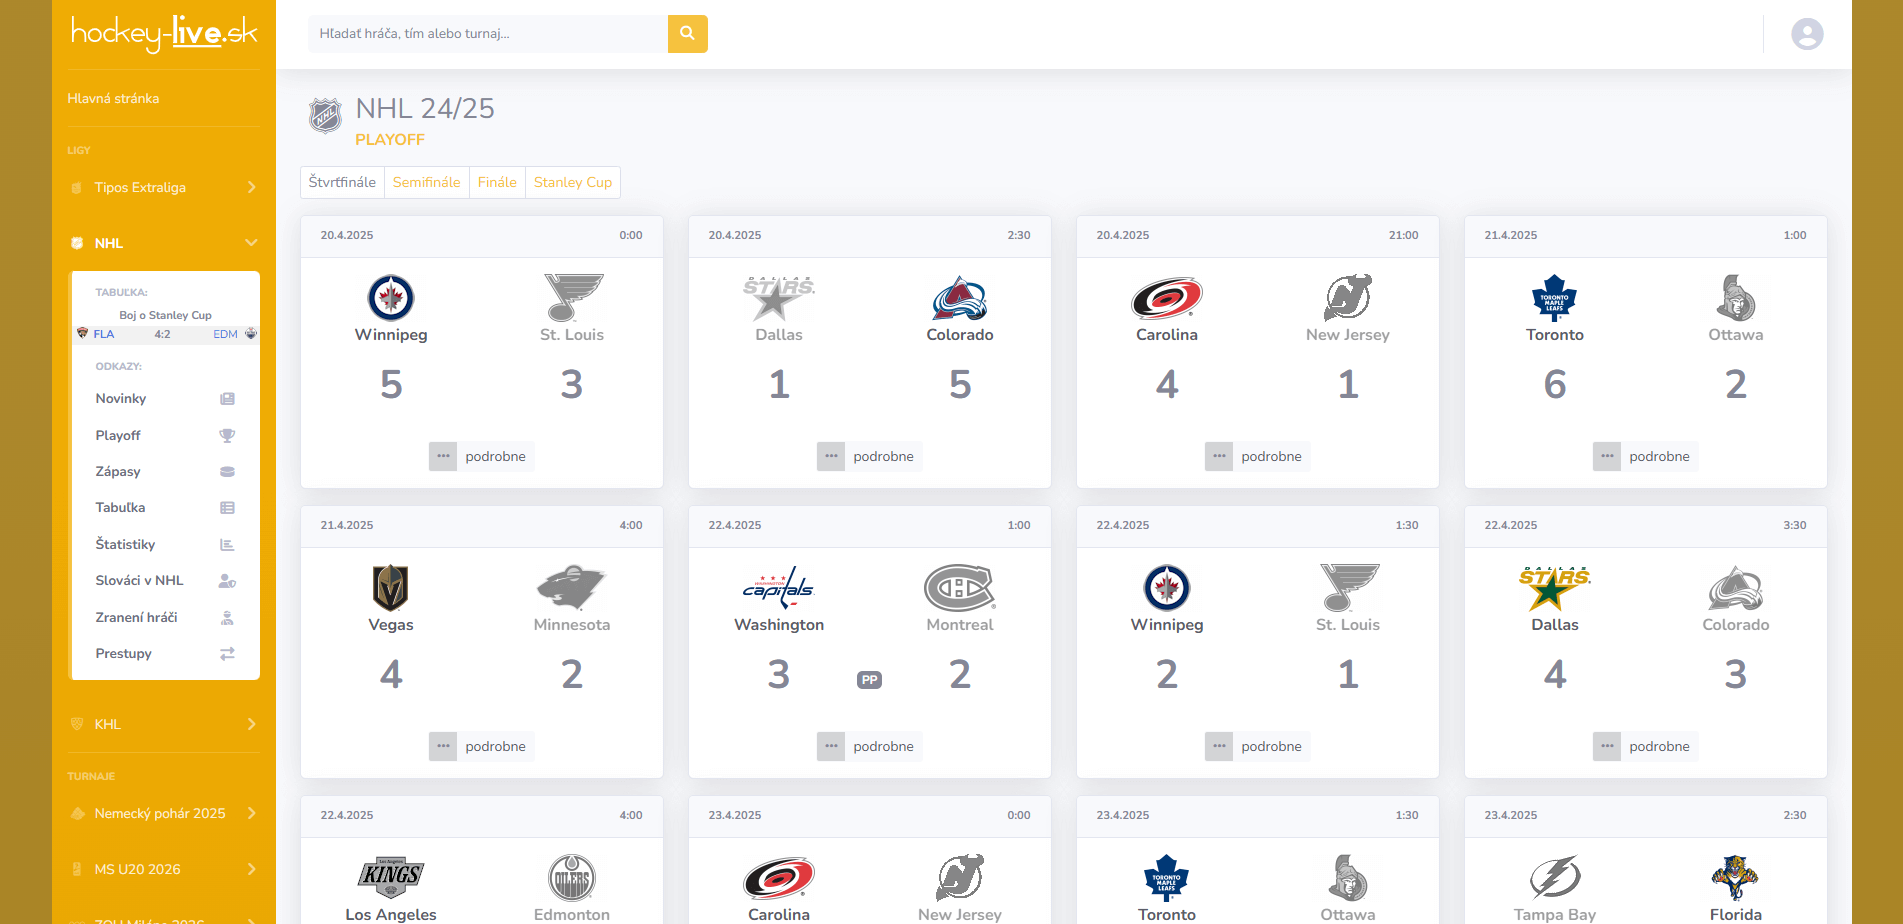
Task: Click the Toronto Maple Leafs logo in 21.4.2025 game
Action: click(x=1555, y=297)
